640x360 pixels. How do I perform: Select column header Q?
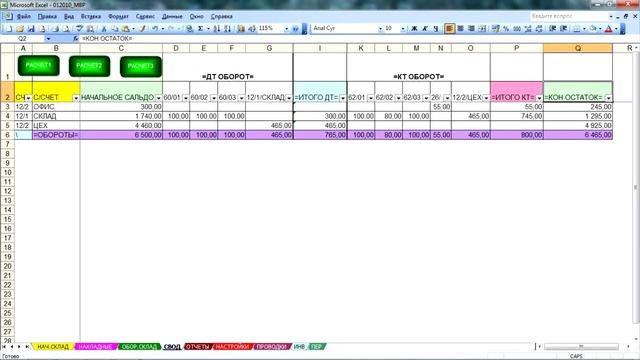pyautogui.click(x=578, y=48)
